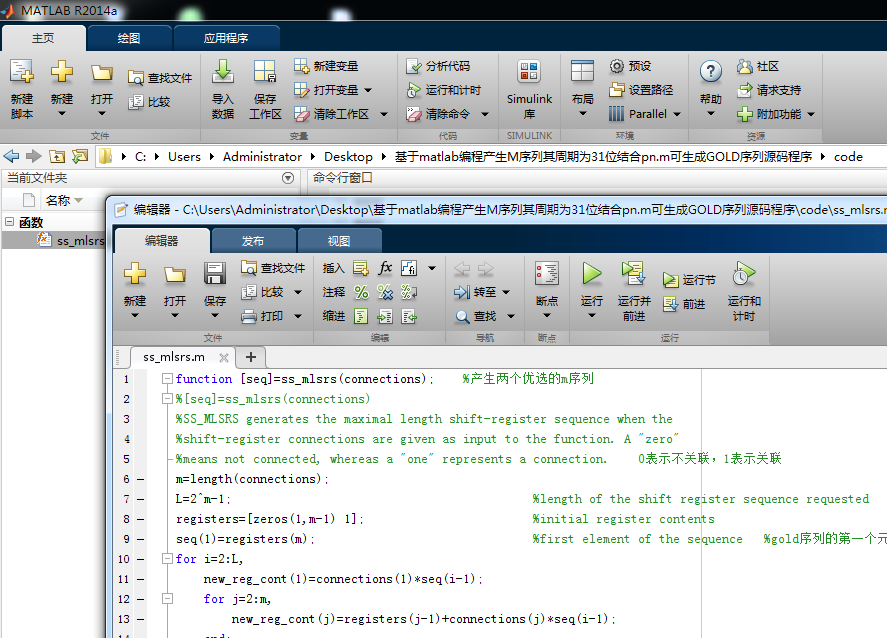Expand Open Variable (打开变量) dropdown arrow

click(368, 90)
